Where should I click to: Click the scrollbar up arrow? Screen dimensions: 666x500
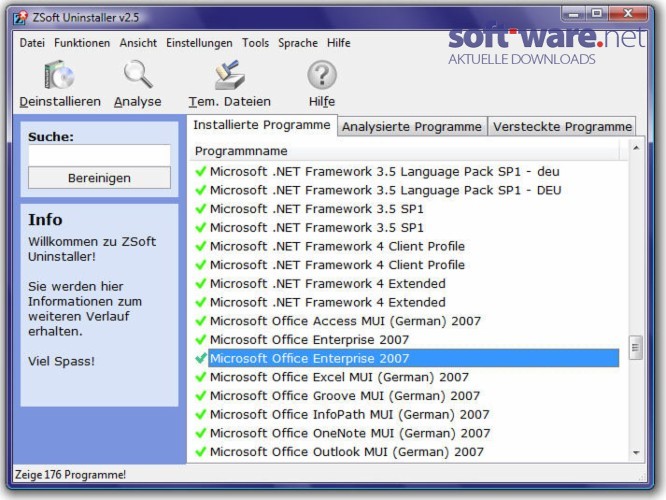[x=636, y=148]
